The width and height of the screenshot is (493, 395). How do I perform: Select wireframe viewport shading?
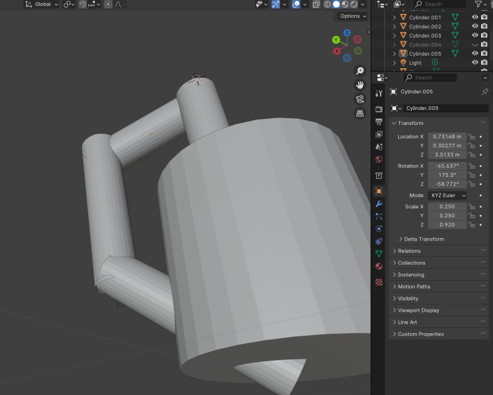pyautogui.click(x=327, y=4)
